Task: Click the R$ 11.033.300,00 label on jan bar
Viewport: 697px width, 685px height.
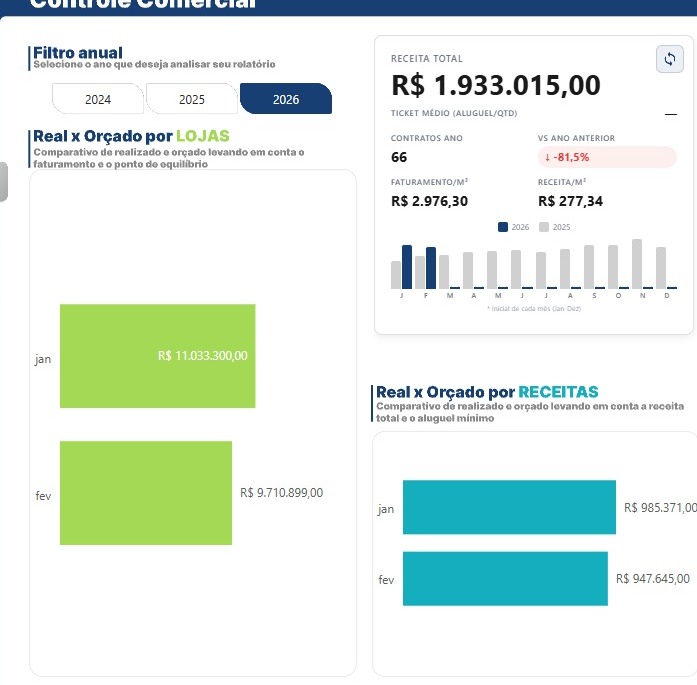Action: pos(203,356)
